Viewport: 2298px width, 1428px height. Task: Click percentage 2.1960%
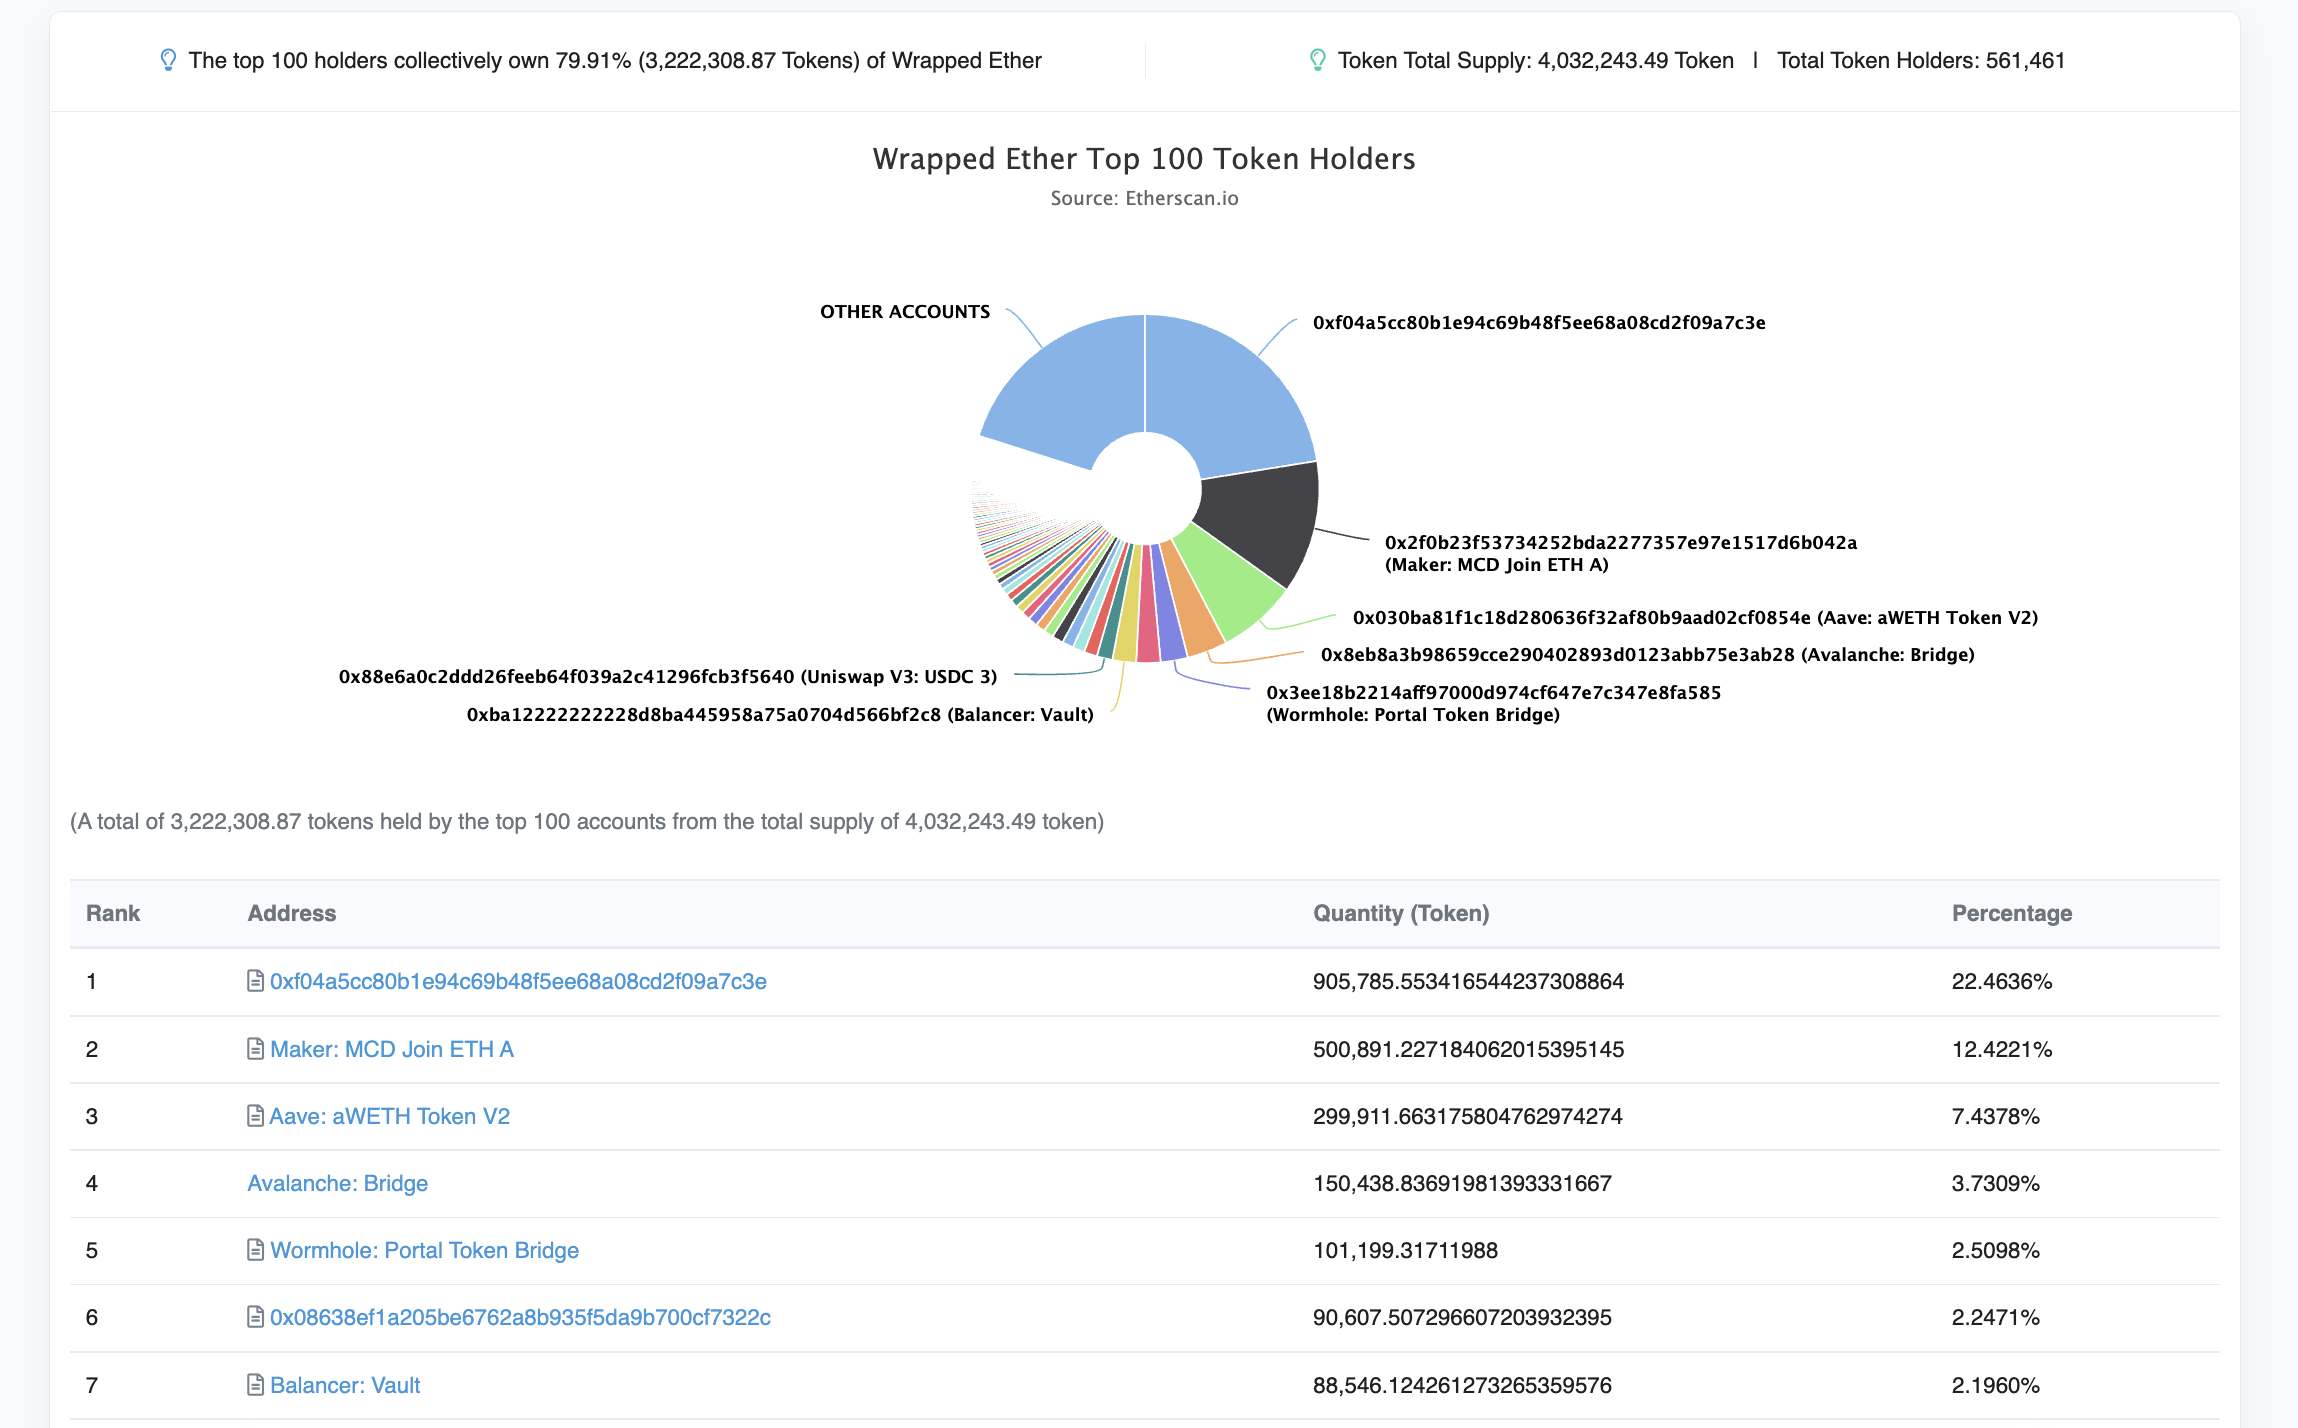pyautogui.click(x=1996, y=1385)
